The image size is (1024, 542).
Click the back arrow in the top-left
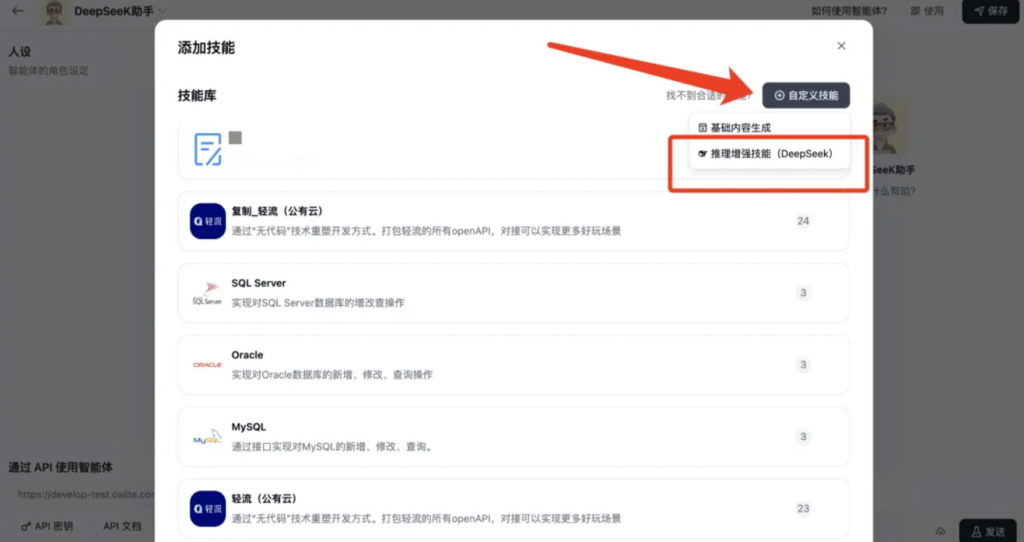pos(18,11)
